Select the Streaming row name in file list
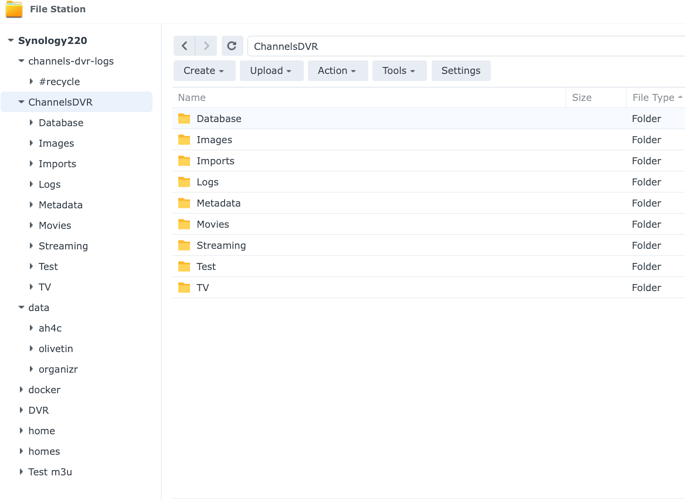685x500 pixels. pyautogui.click(x=221, y=245)
